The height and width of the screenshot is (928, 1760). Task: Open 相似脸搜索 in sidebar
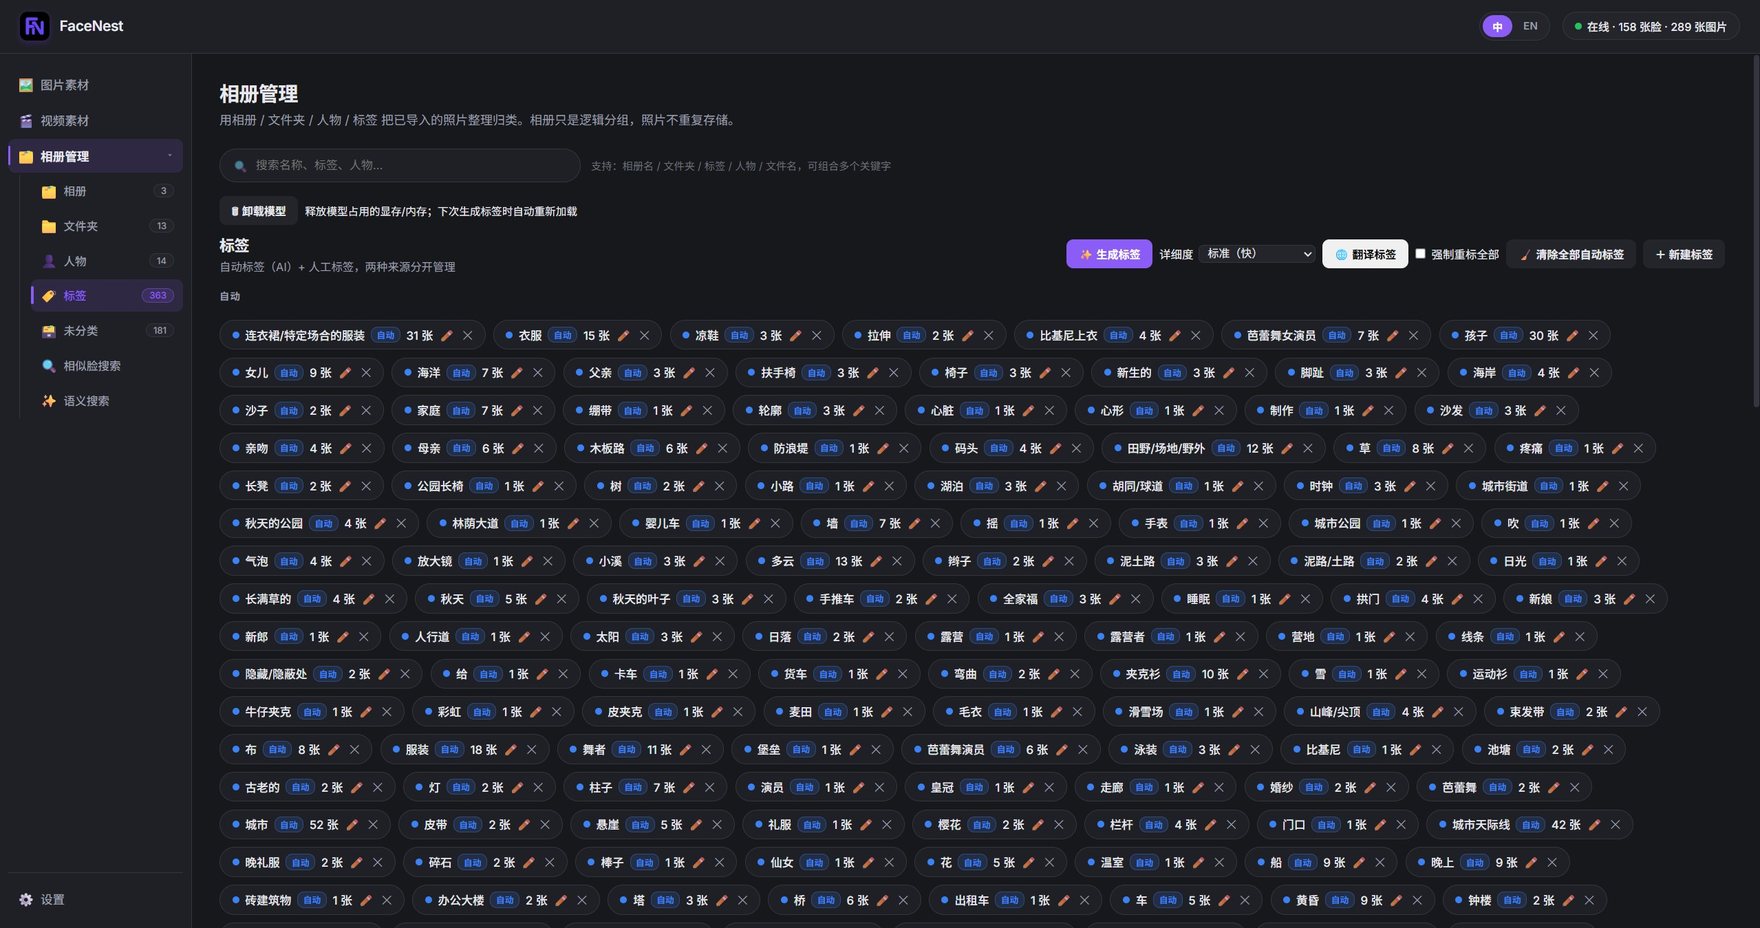click(107, 366)
